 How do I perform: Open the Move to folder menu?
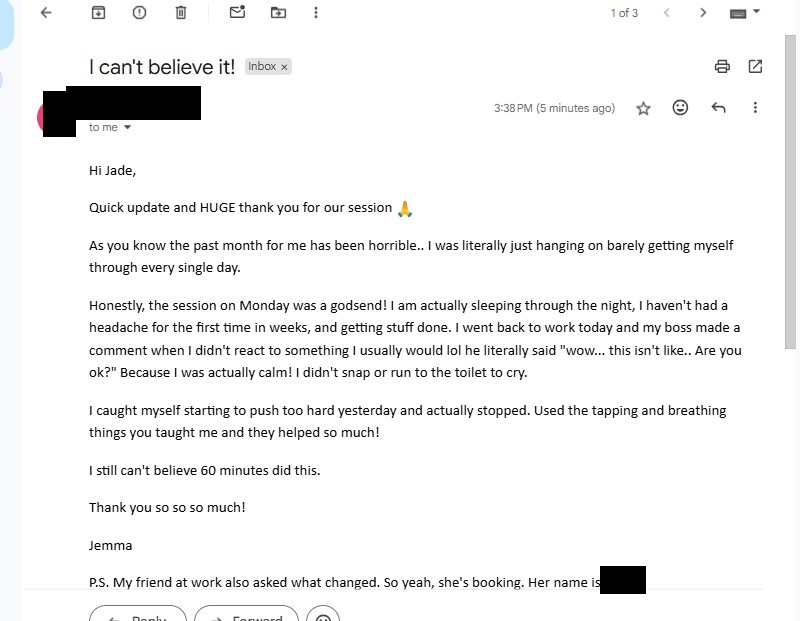tap(278, 13)
